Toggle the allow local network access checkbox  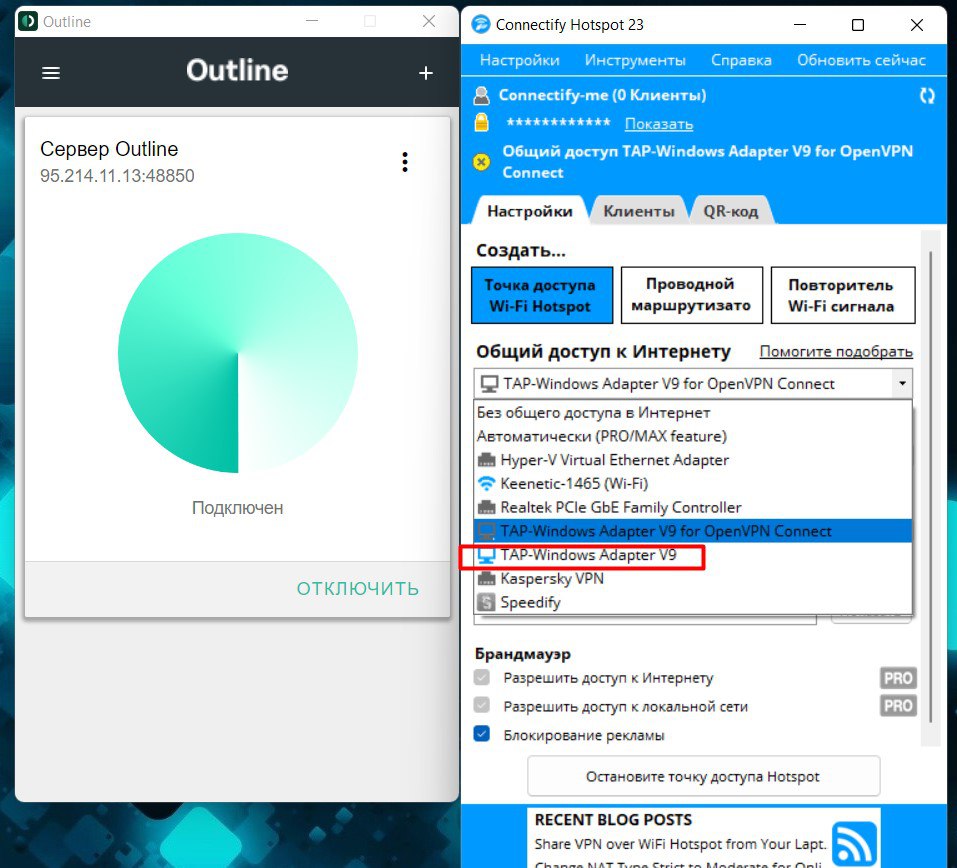483,706
